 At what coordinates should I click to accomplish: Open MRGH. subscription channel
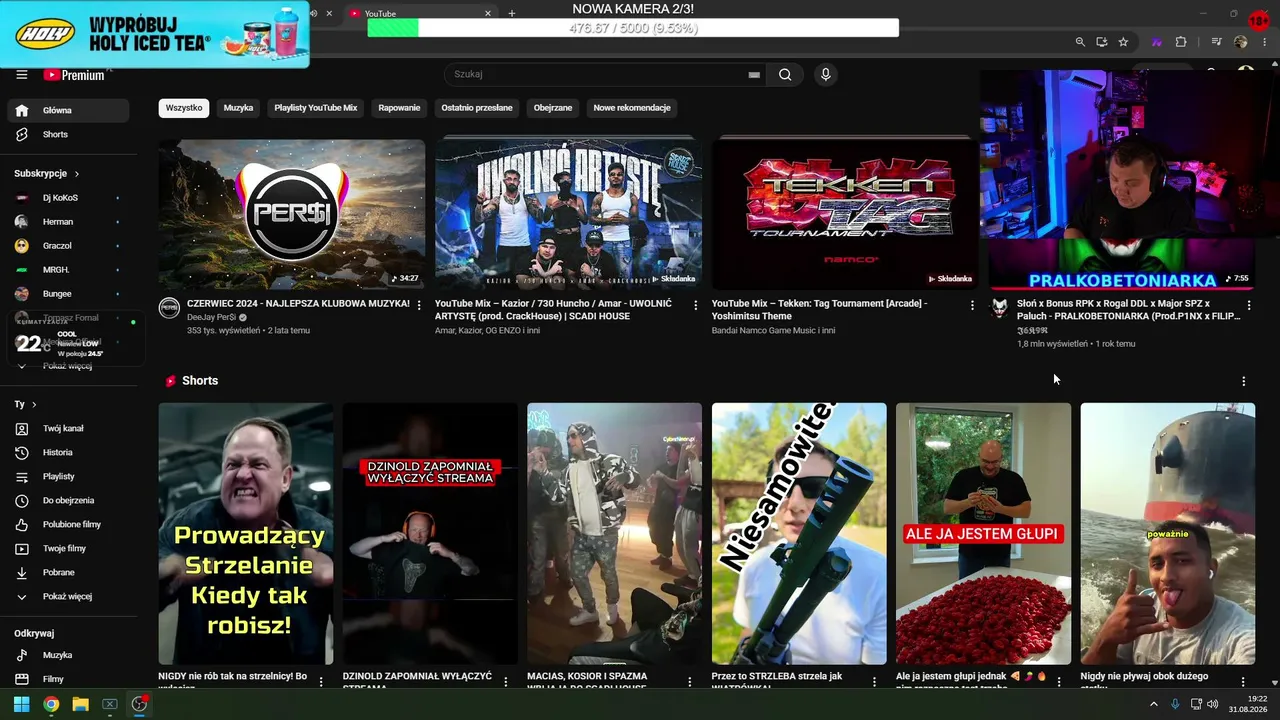pyautogui.click(x=68, y=270)
